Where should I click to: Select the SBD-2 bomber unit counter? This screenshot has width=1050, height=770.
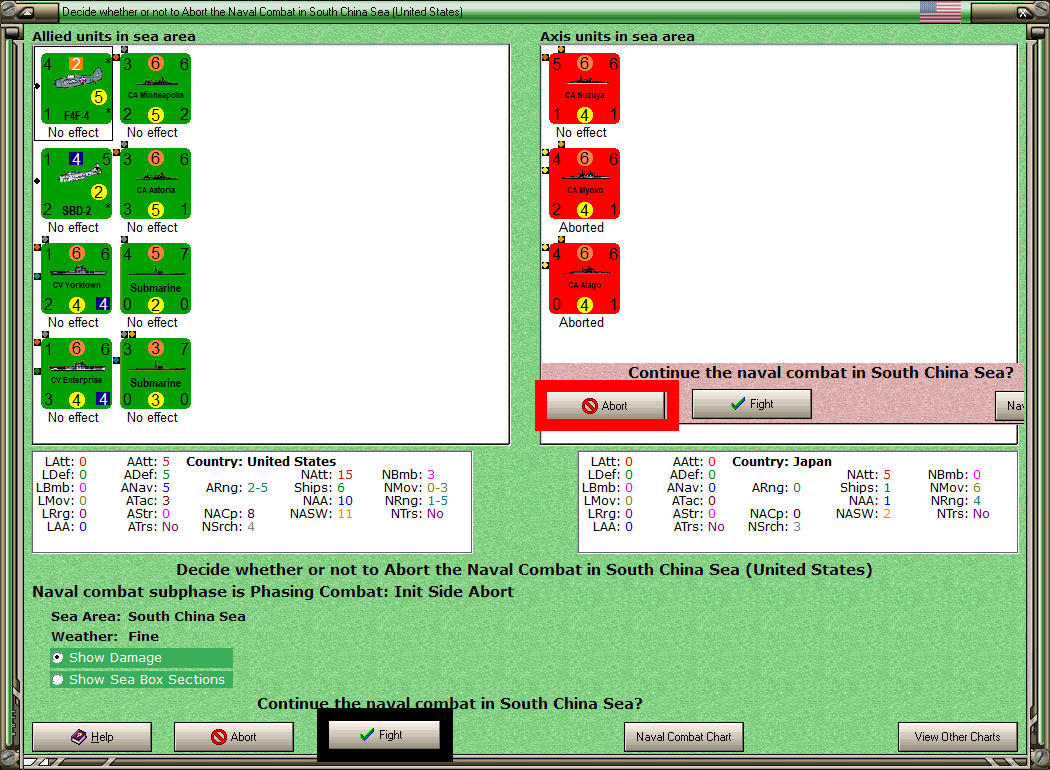tap(76, 184)
